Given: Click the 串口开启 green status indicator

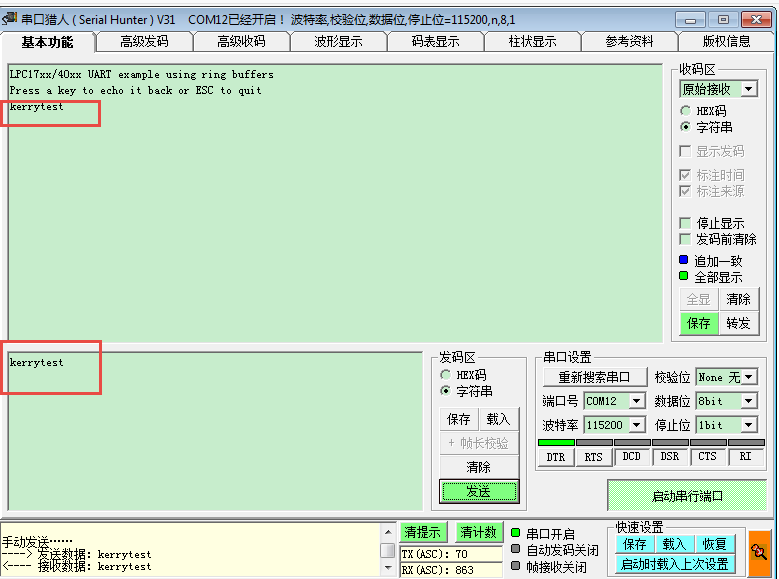Looking at the screenshot, I should 516,533.
